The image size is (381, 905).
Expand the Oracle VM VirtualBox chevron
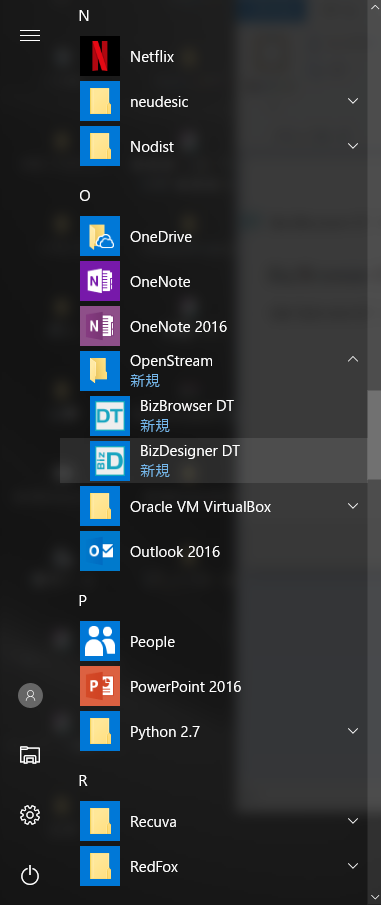click(353, 506)
